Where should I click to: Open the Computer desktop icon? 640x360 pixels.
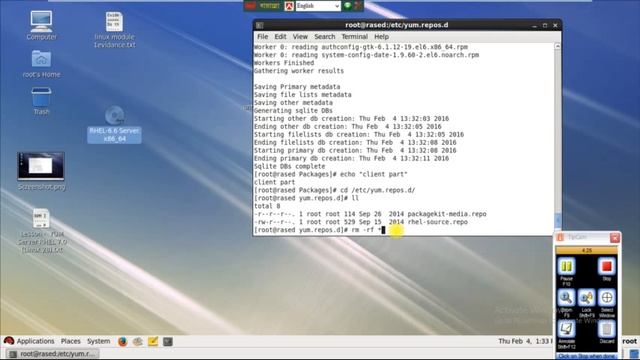click(41, 22)
